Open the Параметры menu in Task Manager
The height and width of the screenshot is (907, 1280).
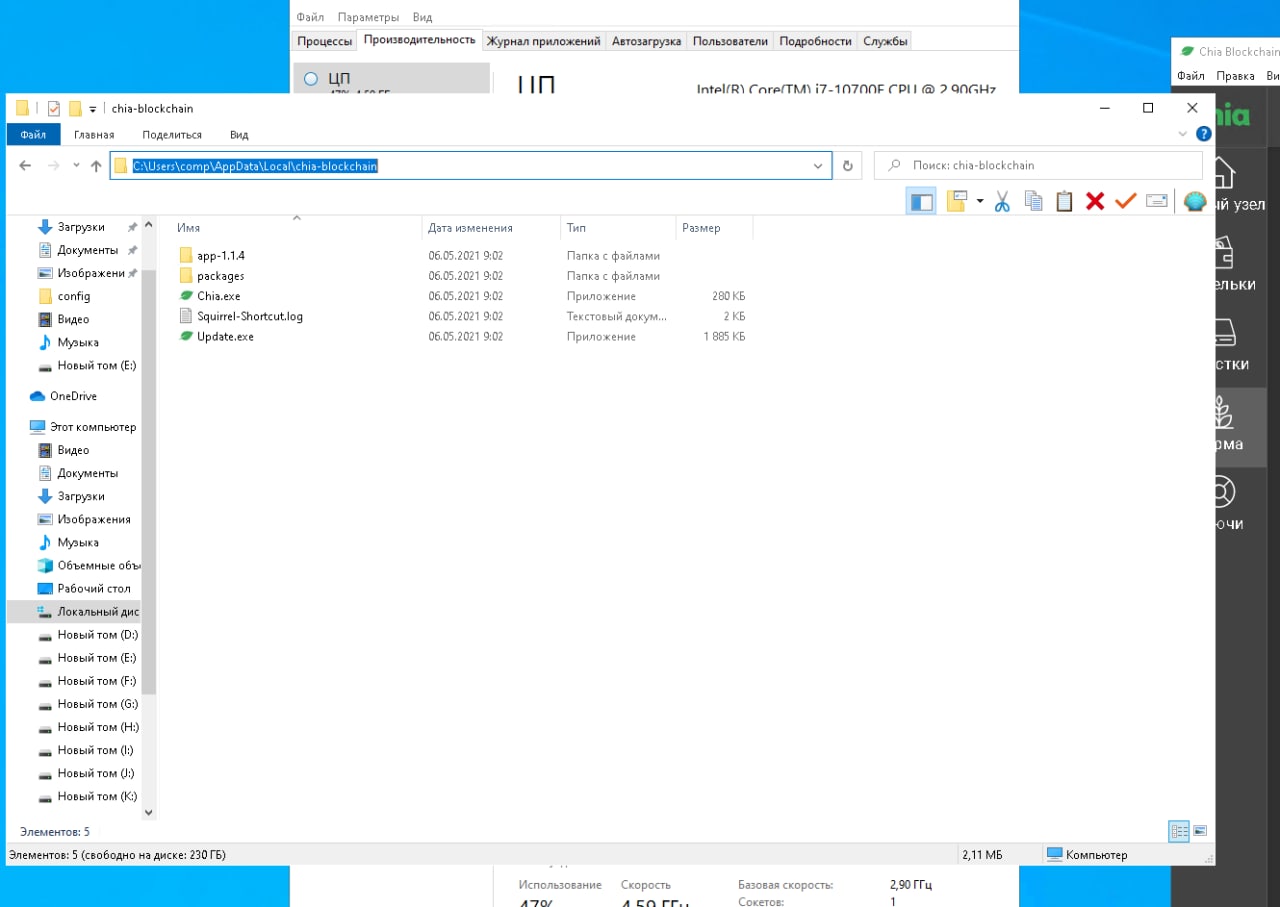click(368, 17)
